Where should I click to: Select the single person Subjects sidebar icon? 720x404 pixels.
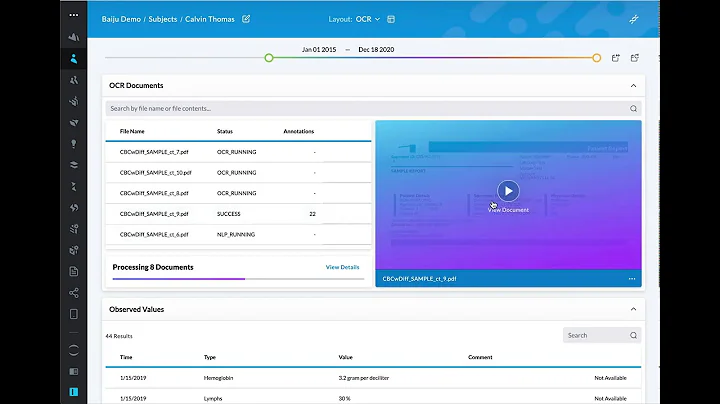73,59
